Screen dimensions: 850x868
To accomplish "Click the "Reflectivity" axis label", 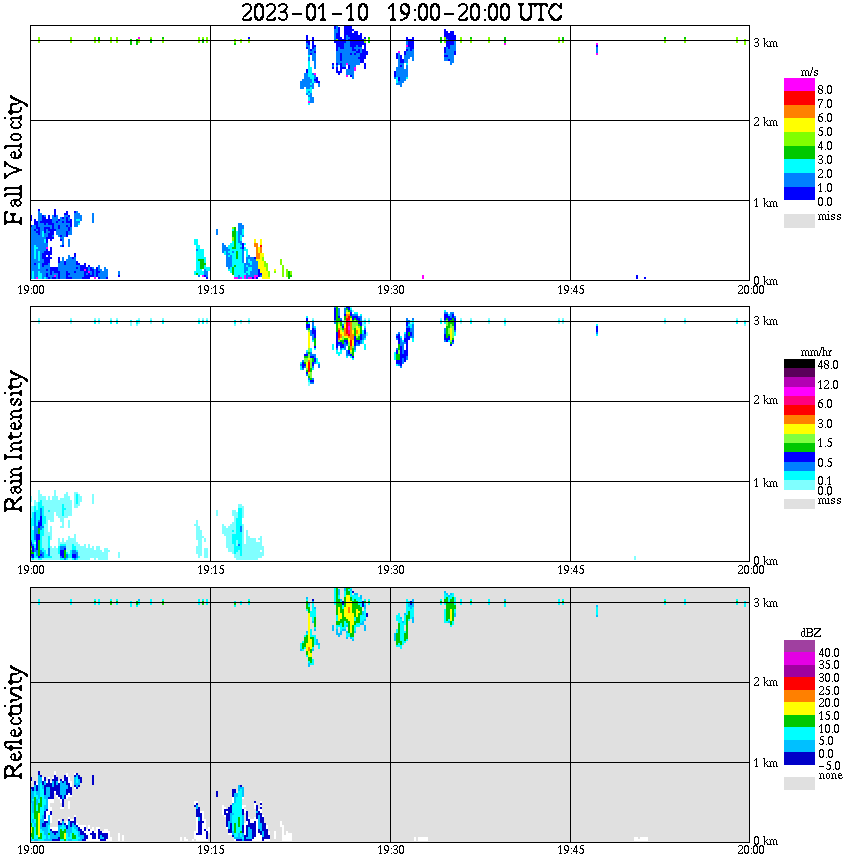I will pyautogui.click(x=14, y=722).
